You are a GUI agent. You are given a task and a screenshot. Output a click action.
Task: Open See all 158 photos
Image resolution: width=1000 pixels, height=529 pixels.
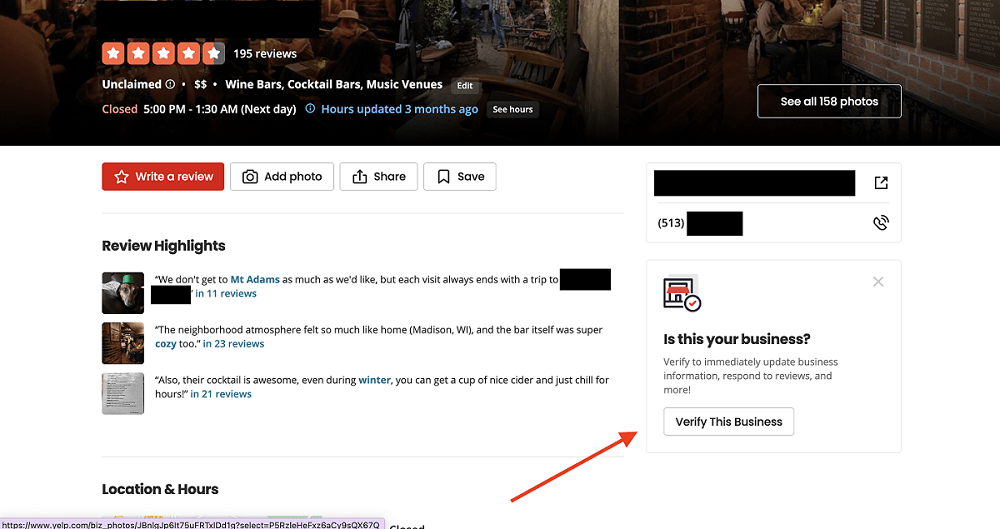[829, 101]
